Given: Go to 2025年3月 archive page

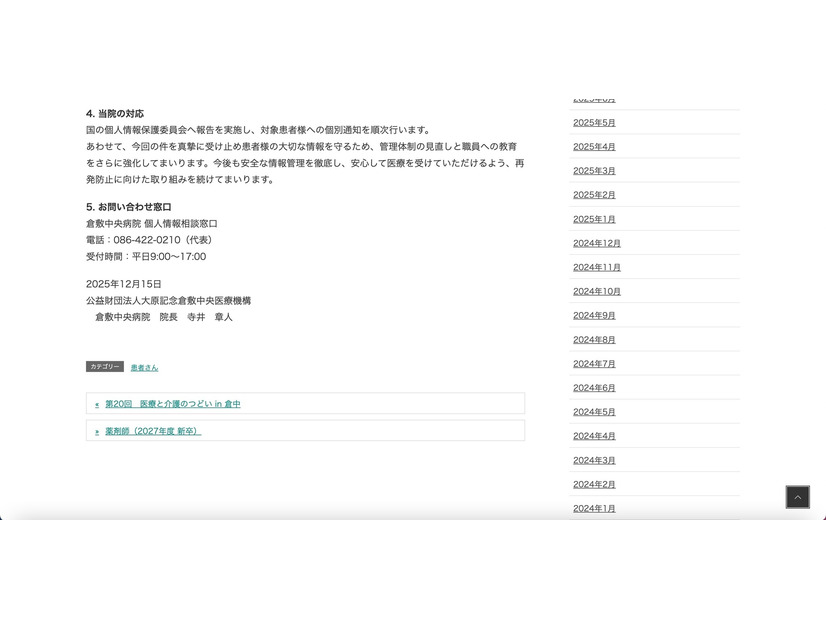Looking at the screenshot, I should [x=594, y=171].
